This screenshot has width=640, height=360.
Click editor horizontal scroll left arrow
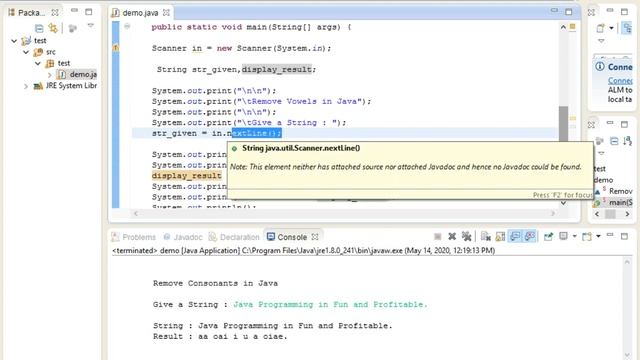pyautogui.click(x=136, y=213)
